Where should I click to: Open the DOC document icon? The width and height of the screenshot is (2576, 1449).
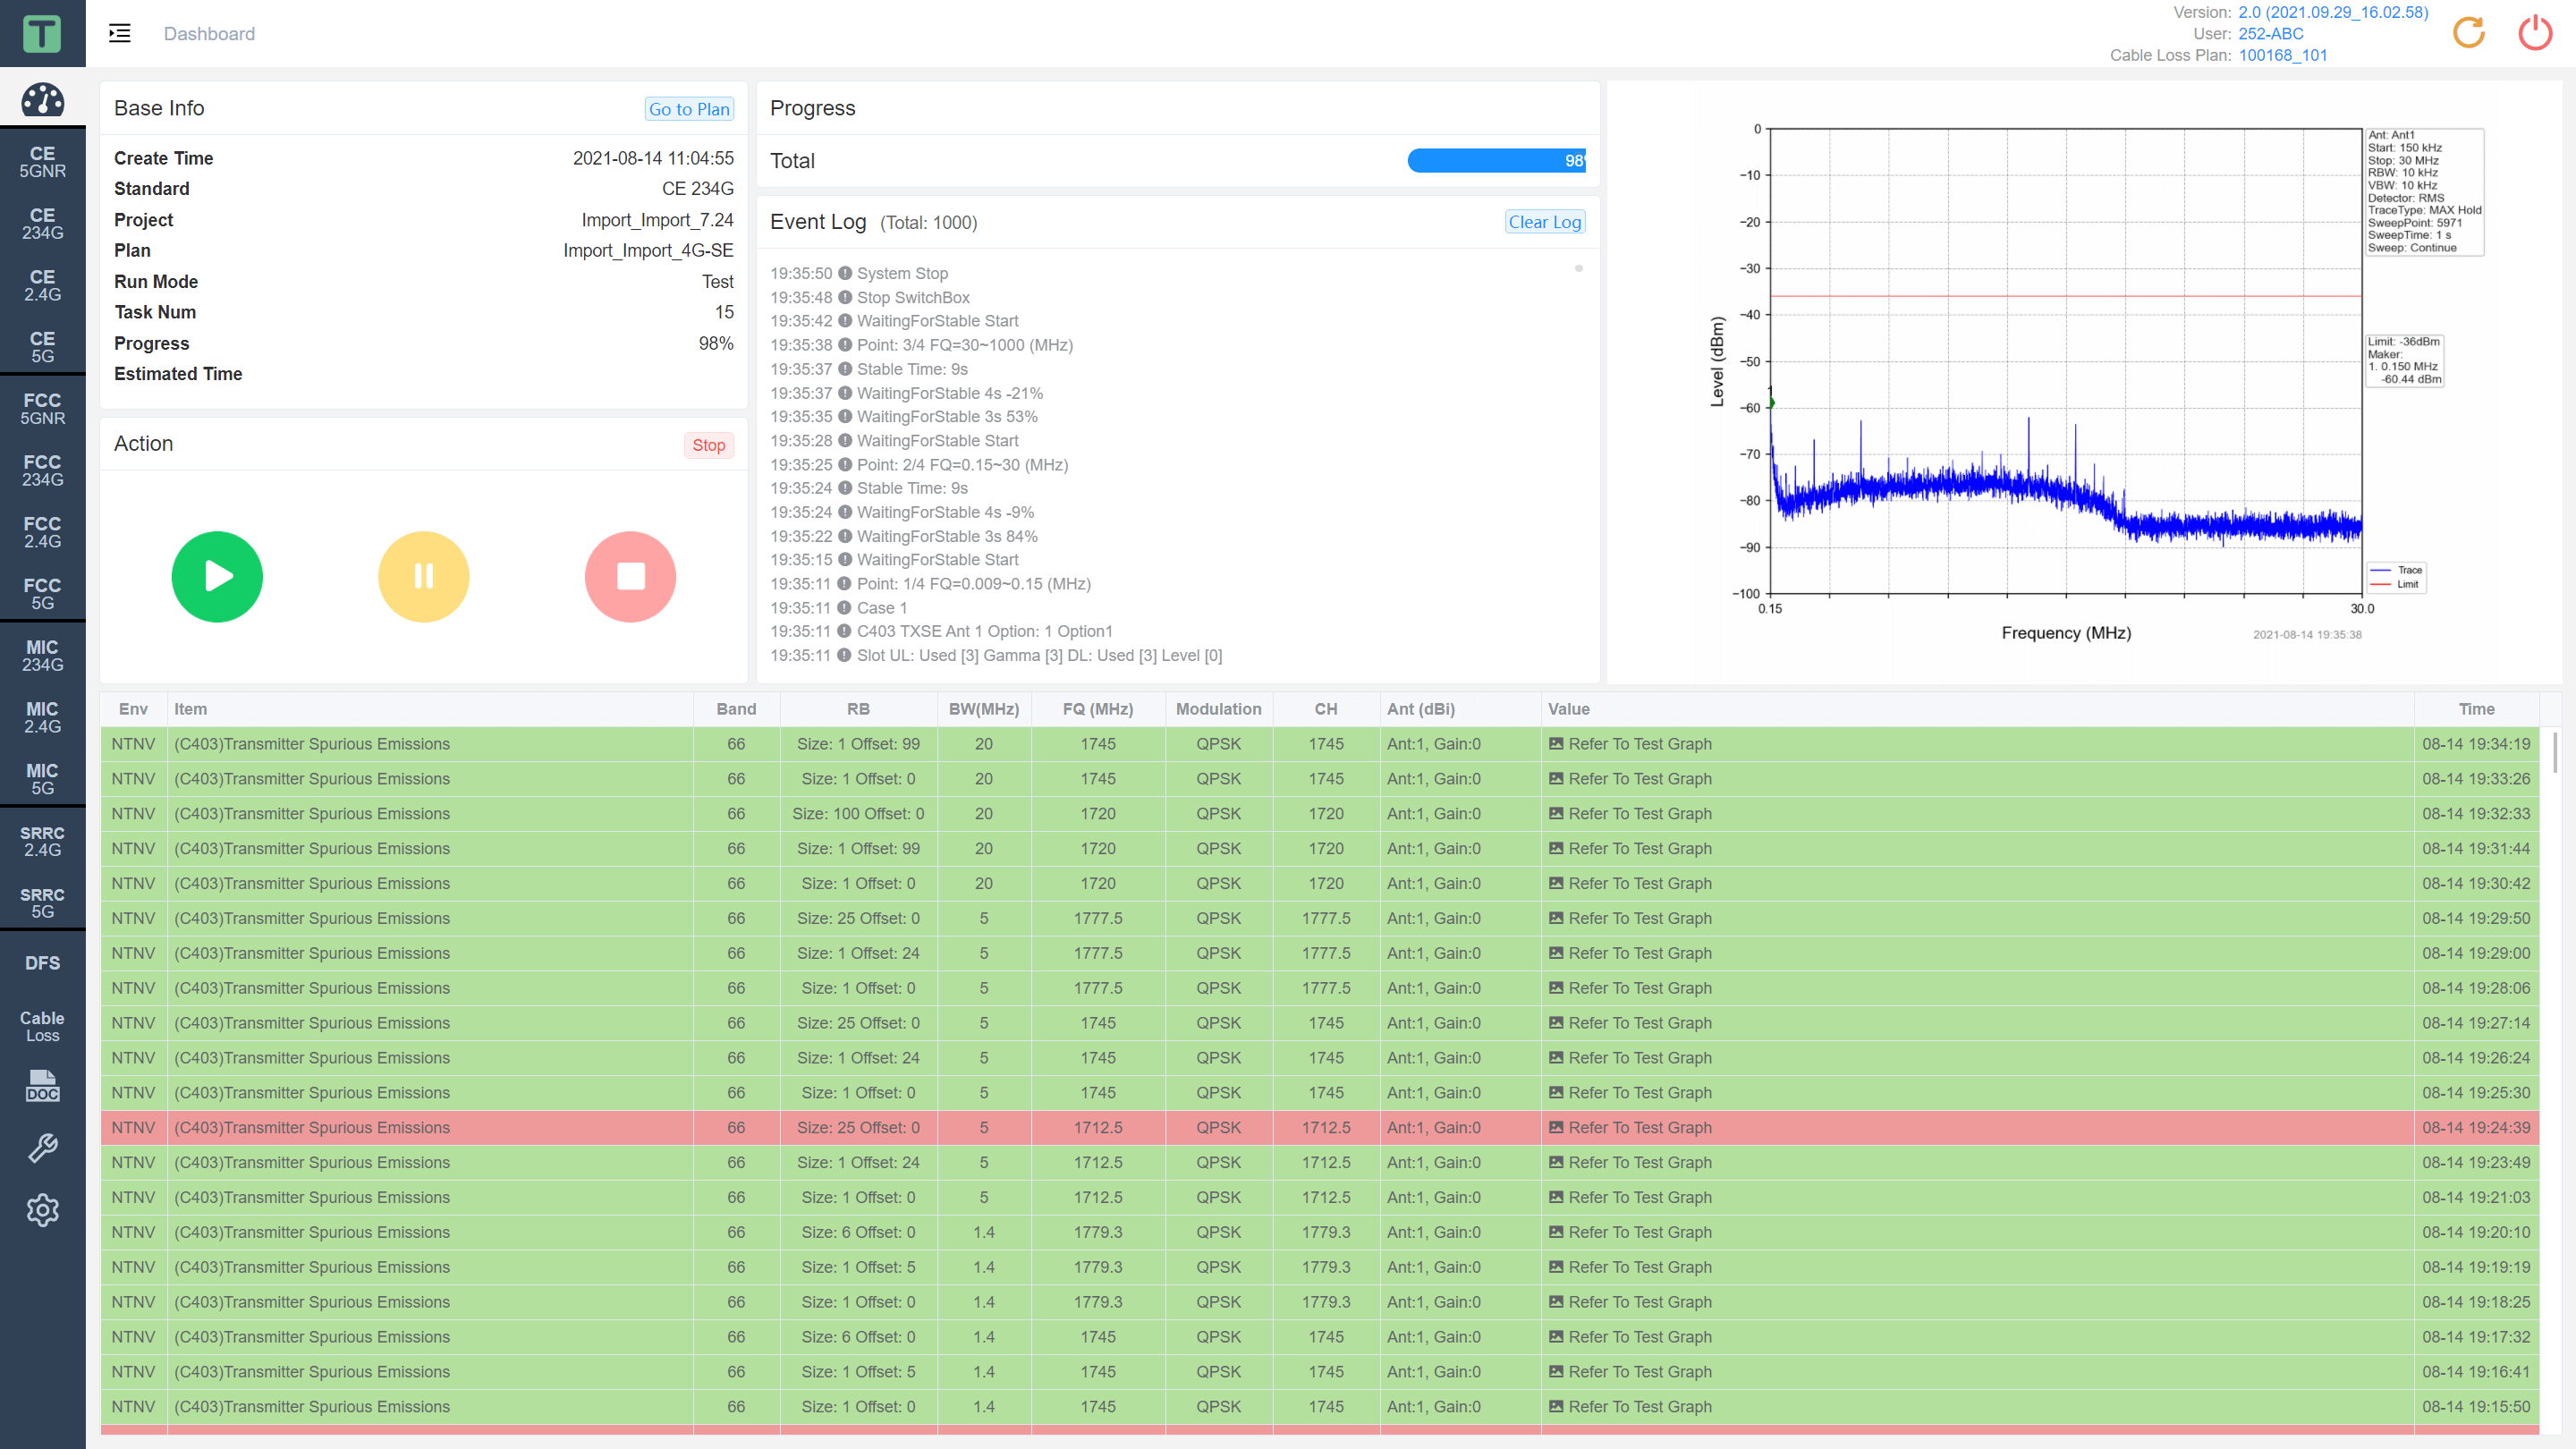click(x=42, y=1086)
